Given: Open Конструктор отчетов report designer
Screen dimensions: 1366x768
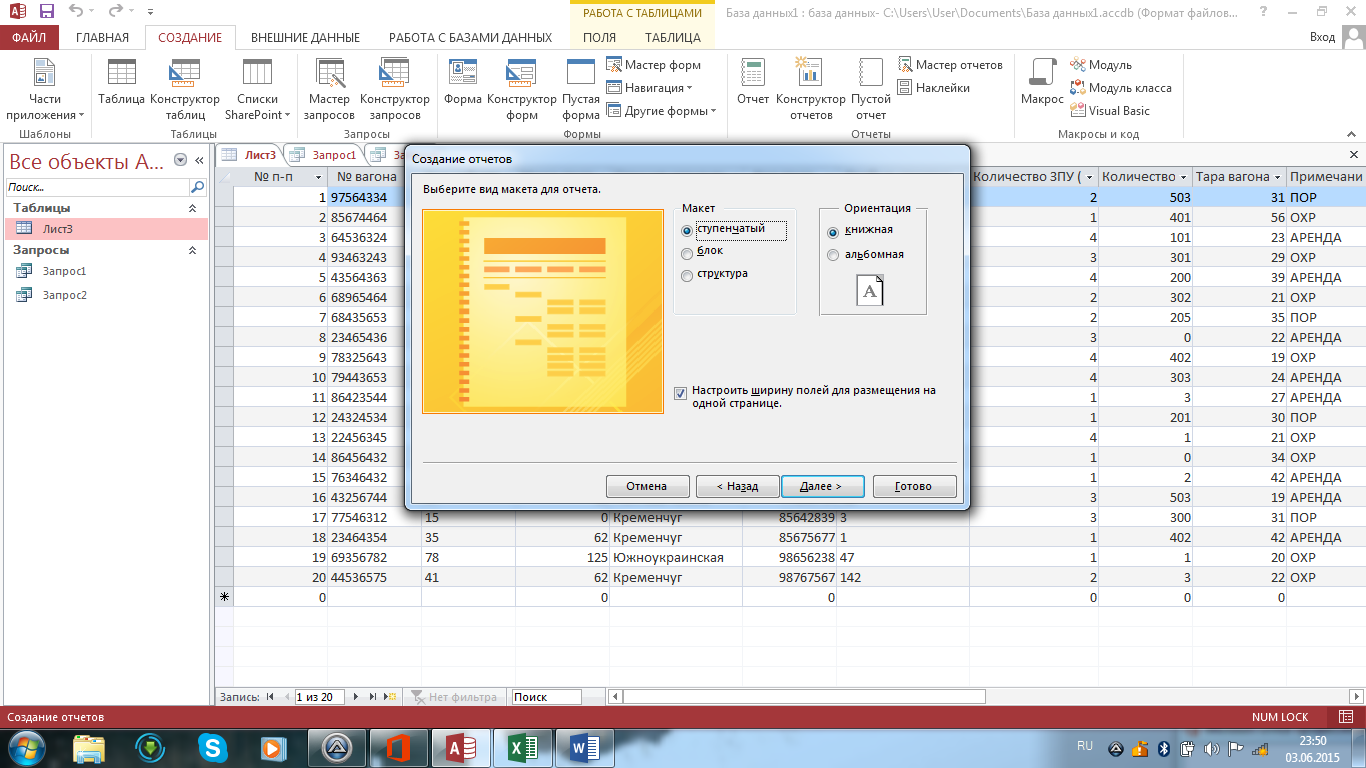Looking at the screenshot, I should click(811, 89).
